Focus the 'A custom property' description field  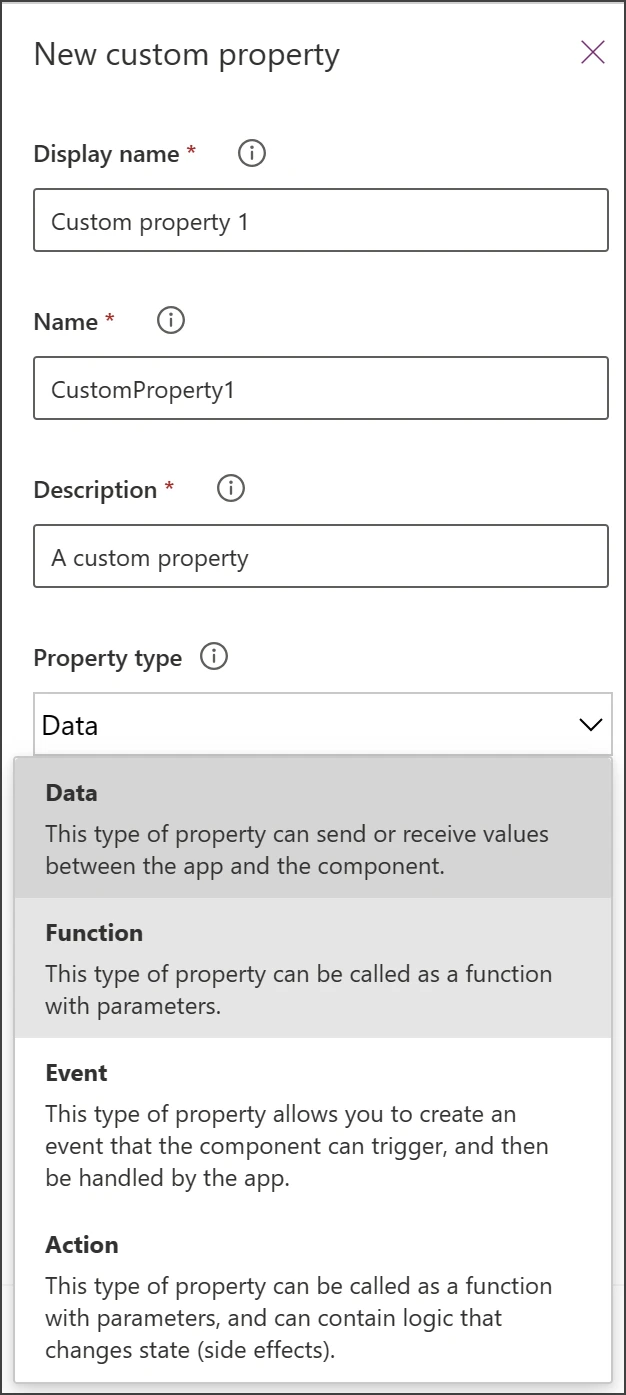(320, 557)
